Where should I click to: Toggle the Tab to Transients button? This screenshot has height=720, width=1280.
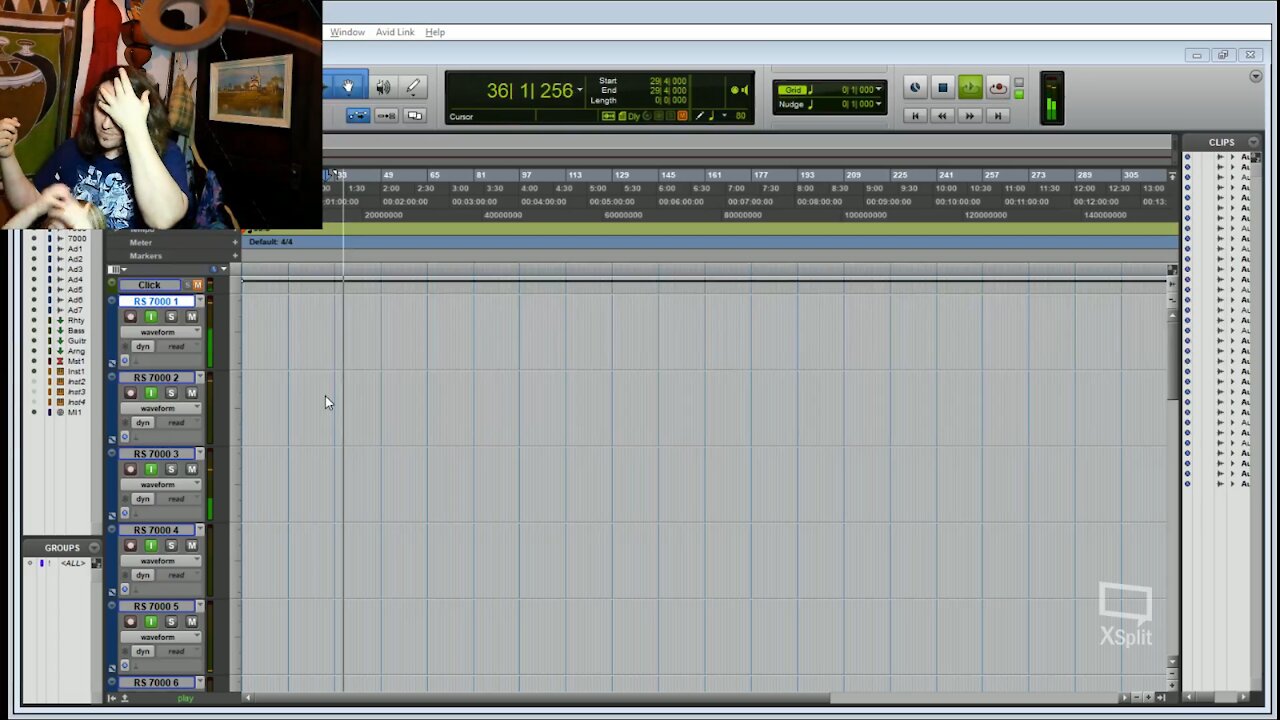pyautogui.click(x=358, y=116)
